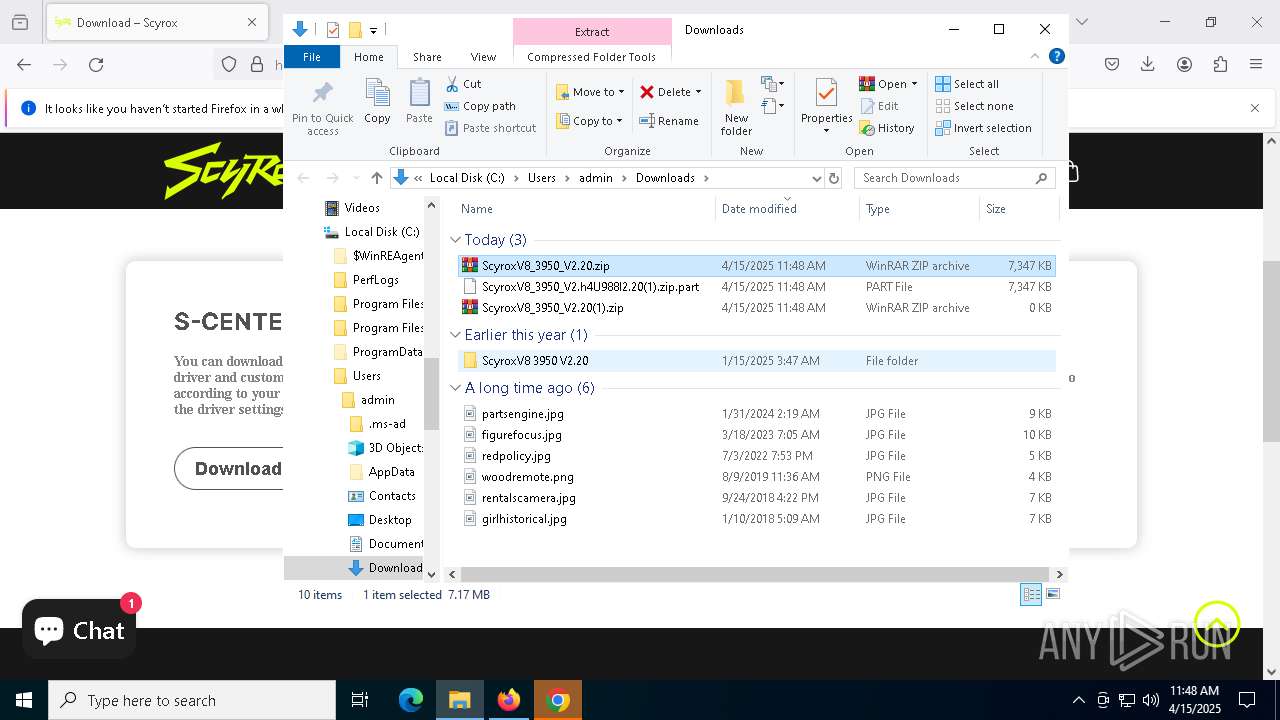Open Save to Pocket icon in Firefox
This screenshot has height=720, width=1280.
[1112, 64]
